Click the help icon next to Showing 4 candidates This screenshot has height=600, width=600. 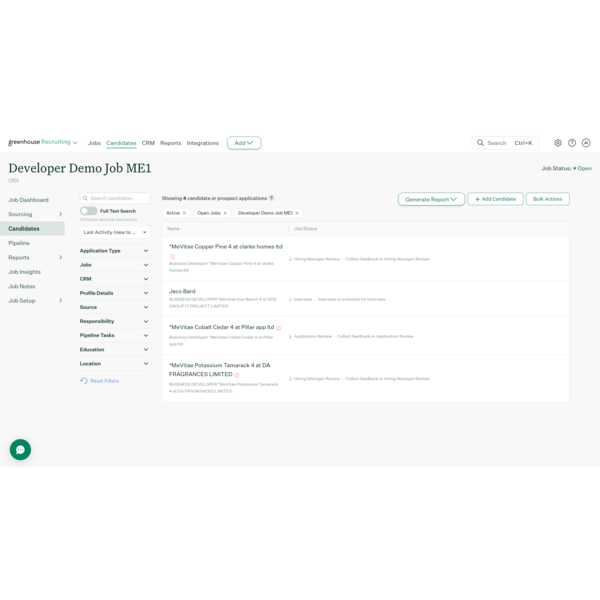[271, 198]
